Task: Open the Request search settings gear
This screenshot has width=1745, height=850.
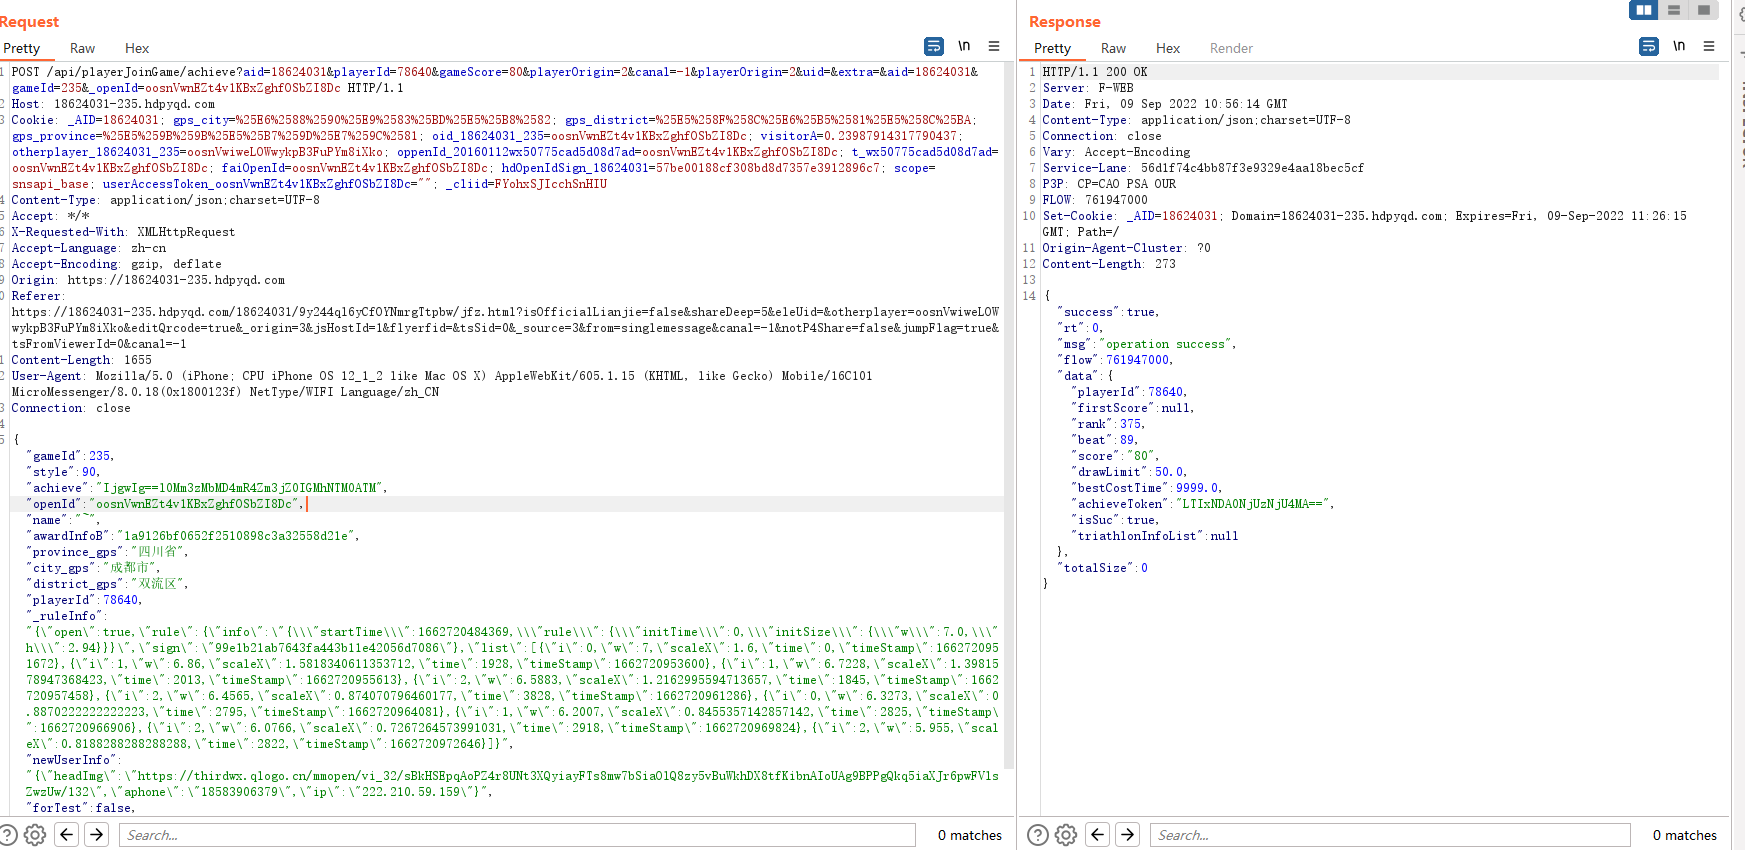Action: [35, 835]
